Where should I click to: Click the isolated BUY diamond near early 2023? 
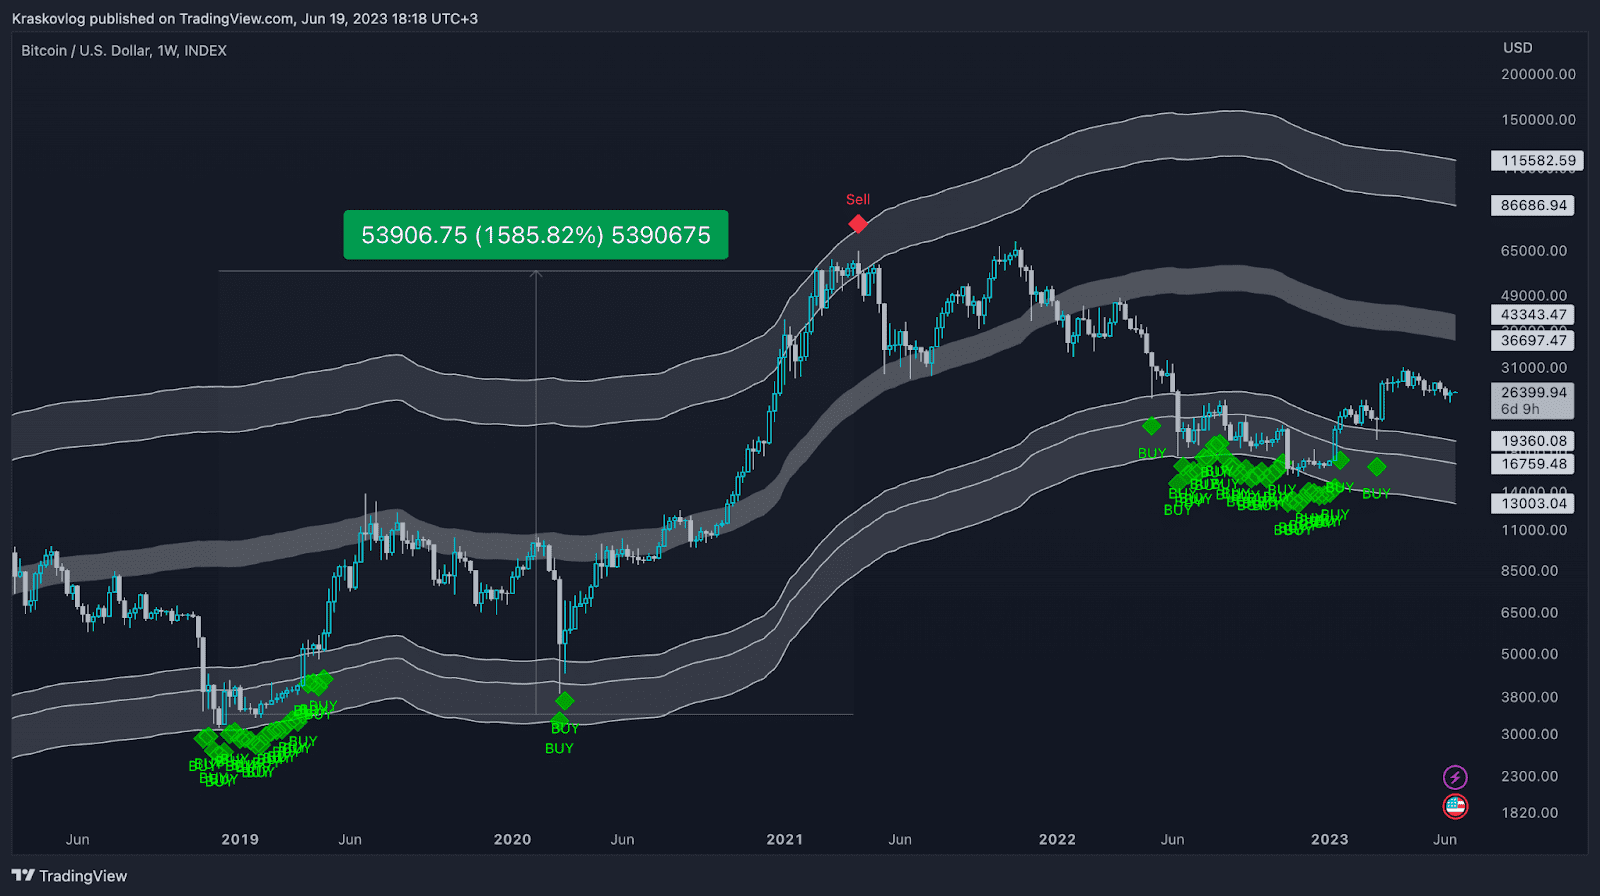pyautogui.click(x=1377, y=467)
